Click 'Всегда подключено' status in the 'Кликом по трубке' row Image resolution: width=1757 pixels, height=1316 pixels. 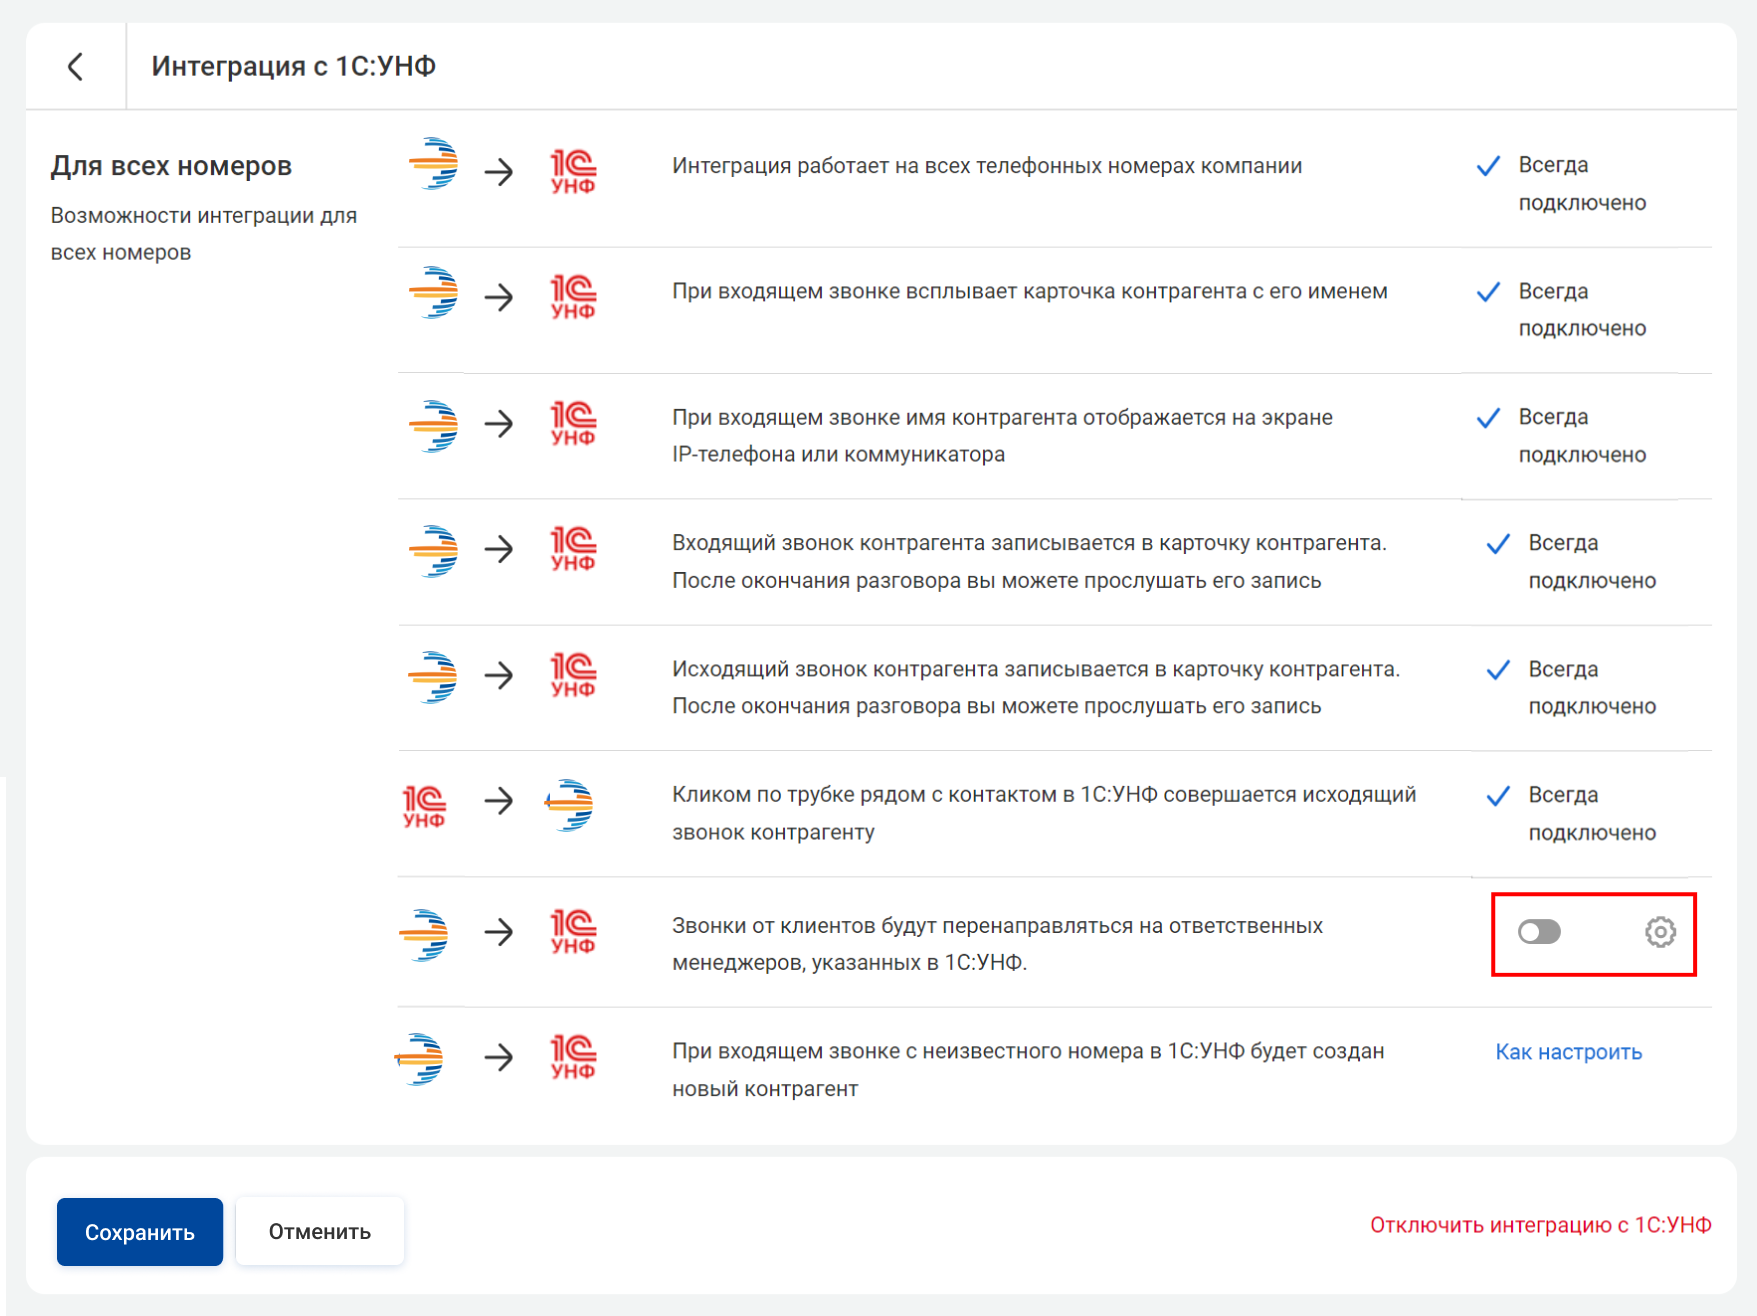coord(1592,814)
